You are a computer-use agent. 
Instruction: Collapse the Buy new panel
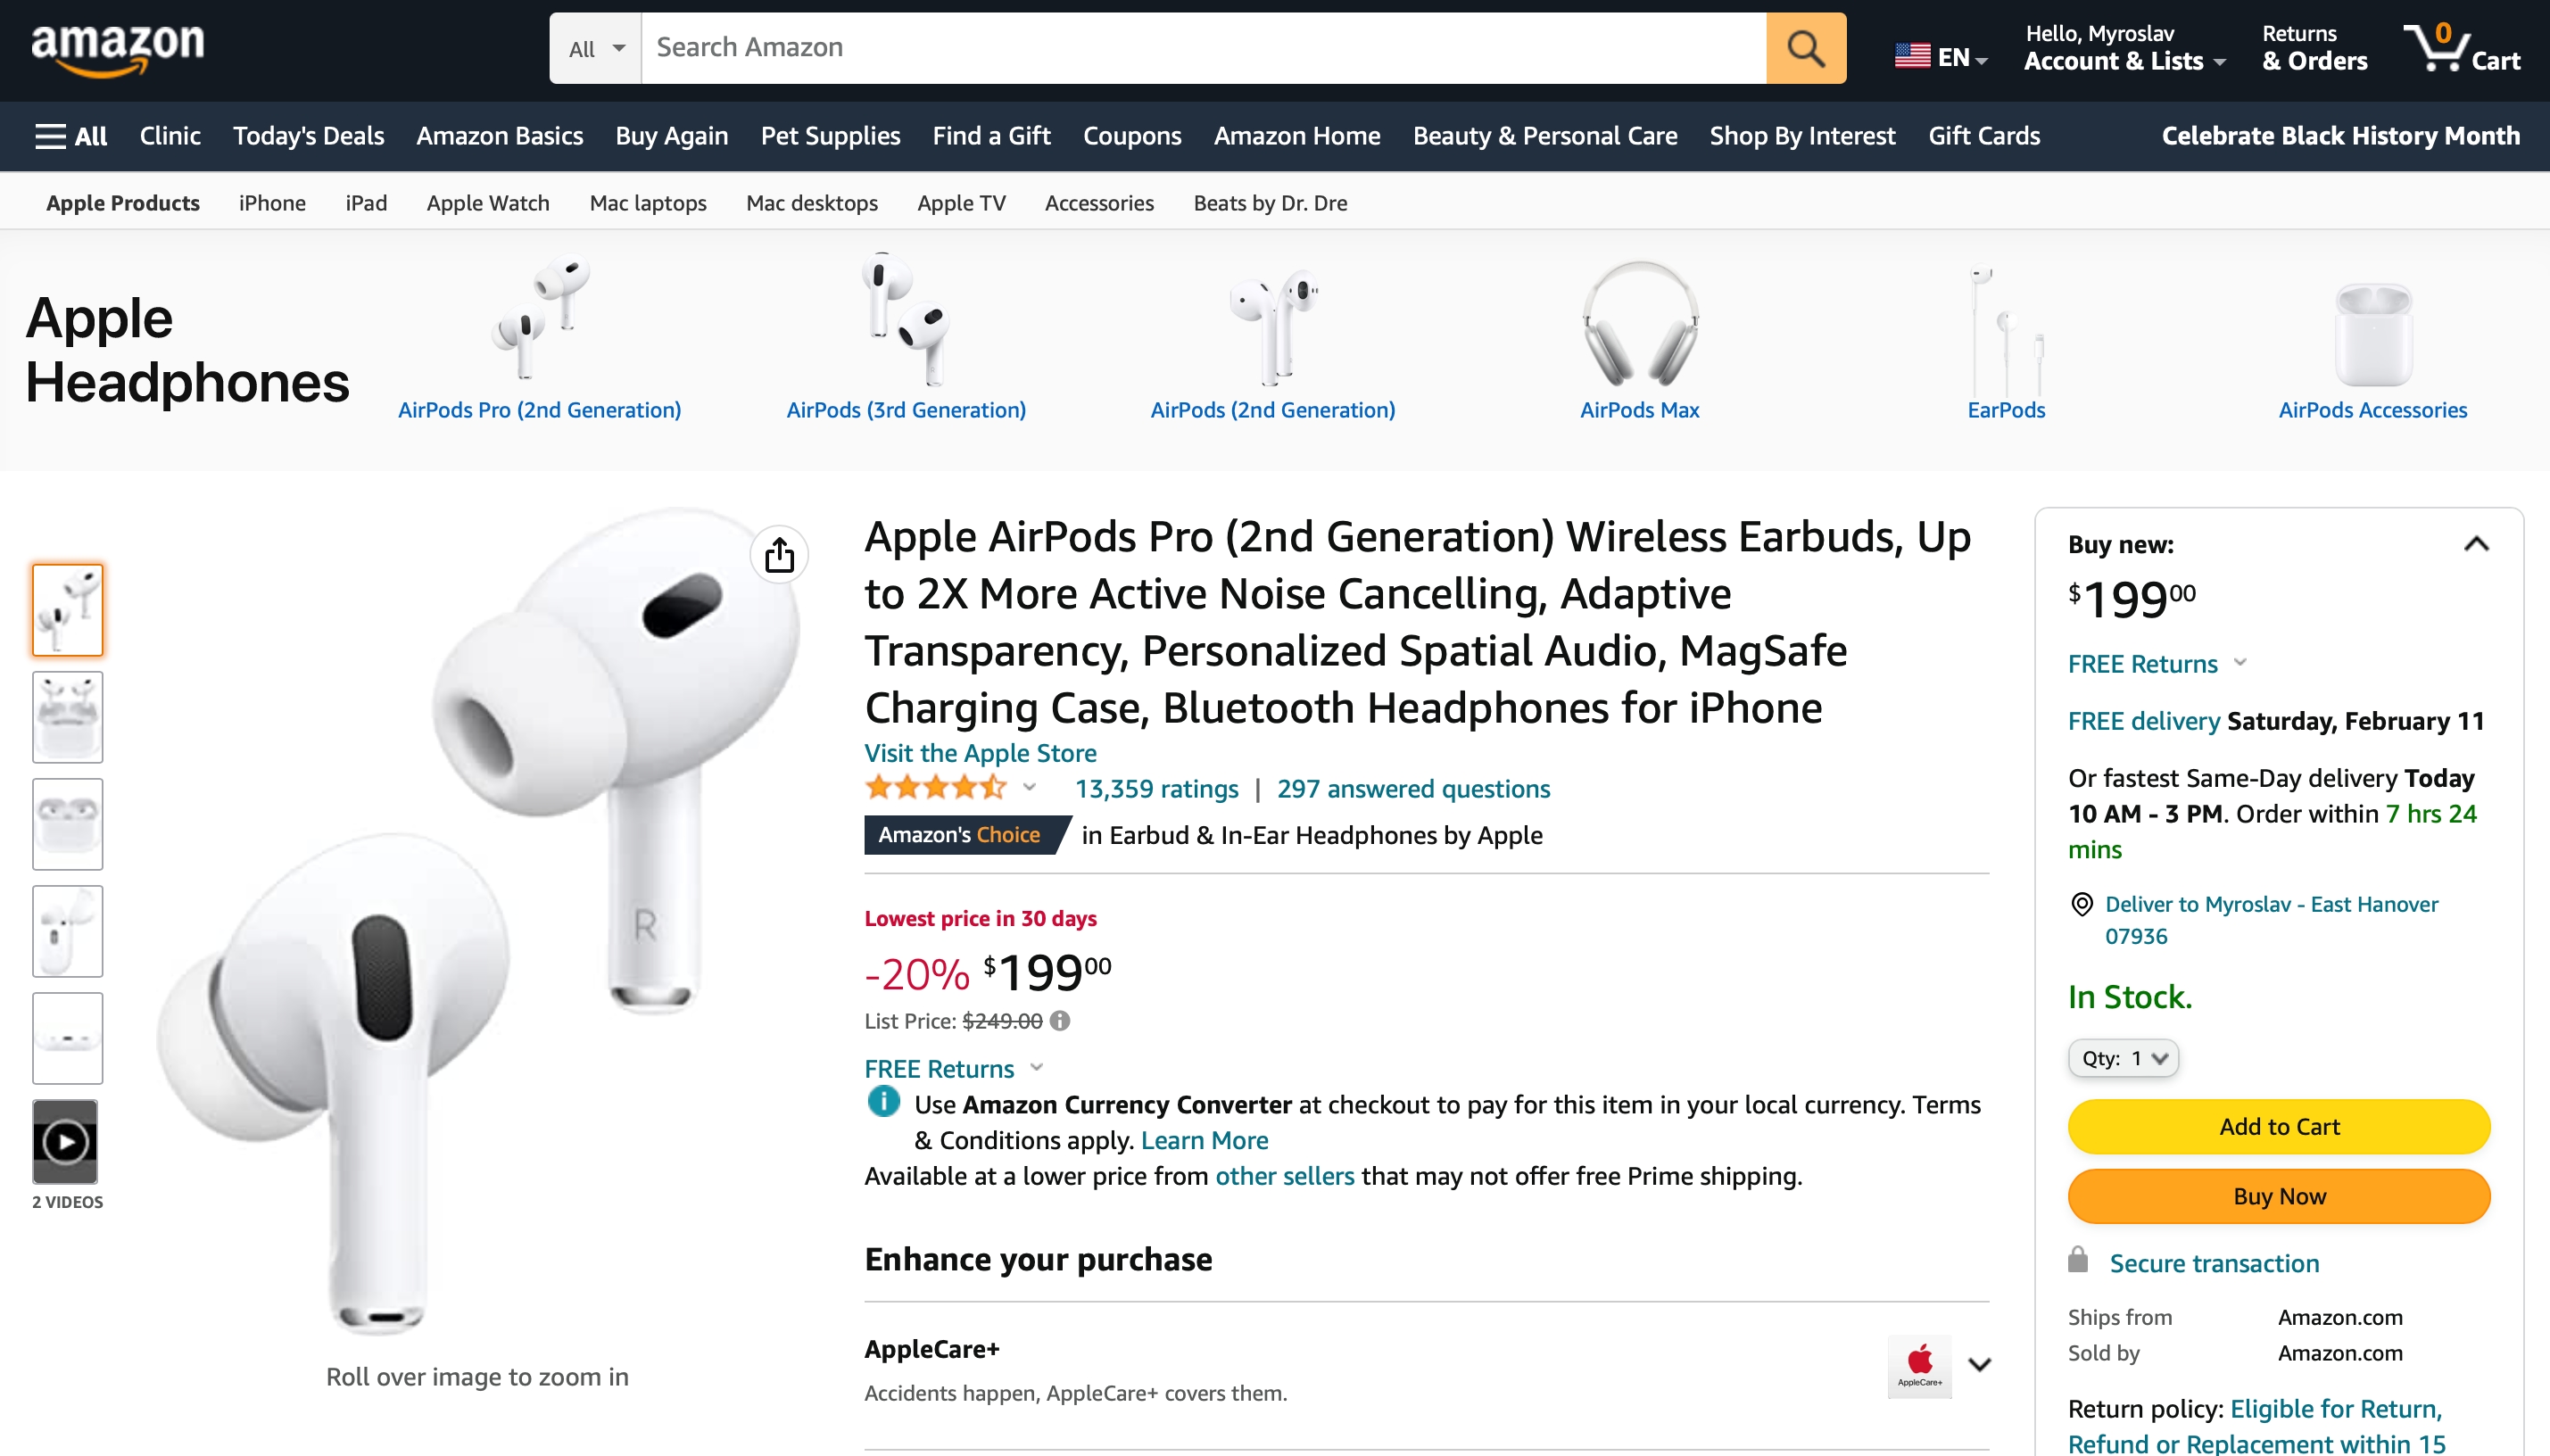tap(2475, 544)
